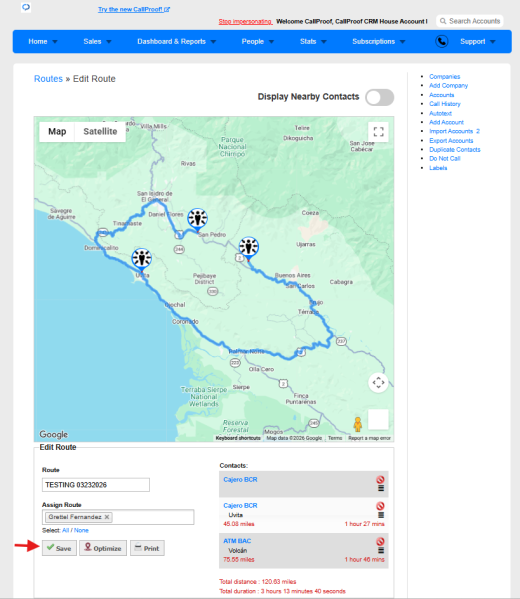The width and height of the screenshot is (520, 599).
Task: Click Total distance 120.63 miles text
Action: tap(258, 581)
